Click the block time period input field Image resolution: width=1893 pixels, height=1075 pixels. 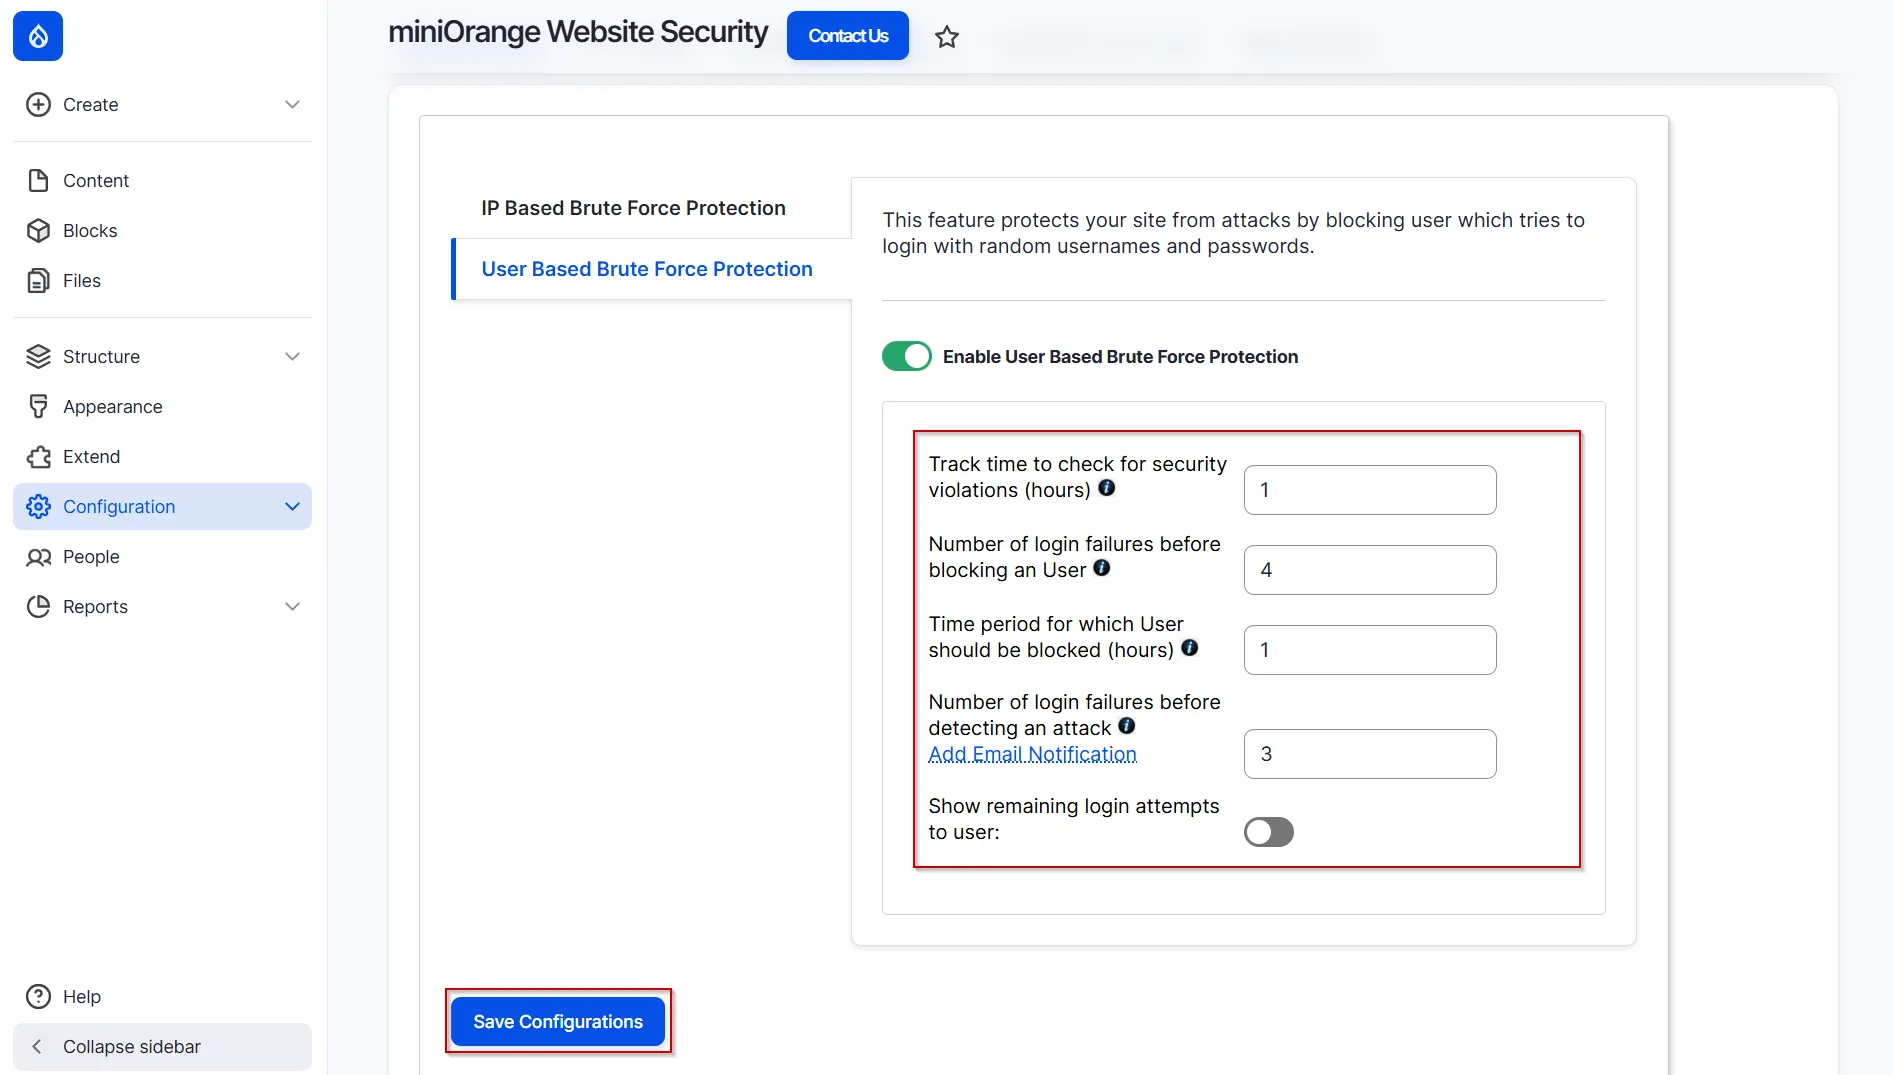click(1370, 650)
